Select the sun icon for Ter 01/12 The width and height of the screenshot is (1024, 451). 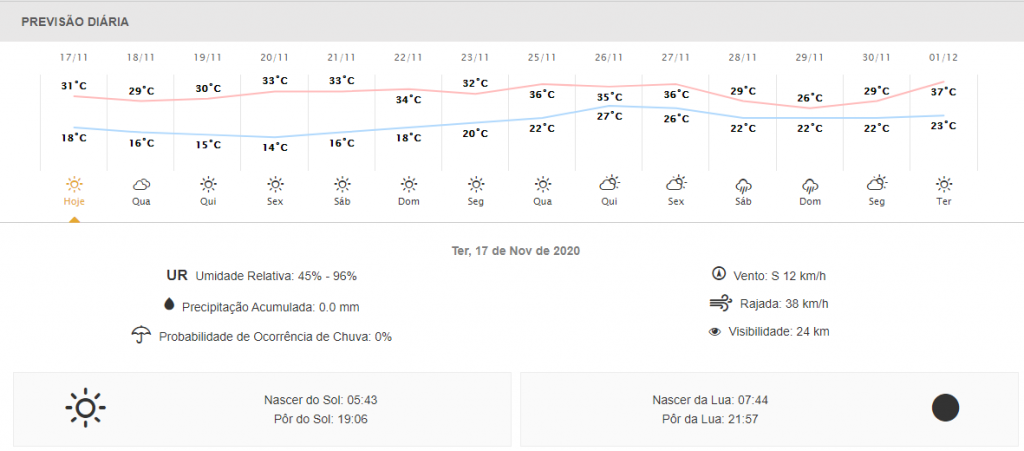(943, 183)
